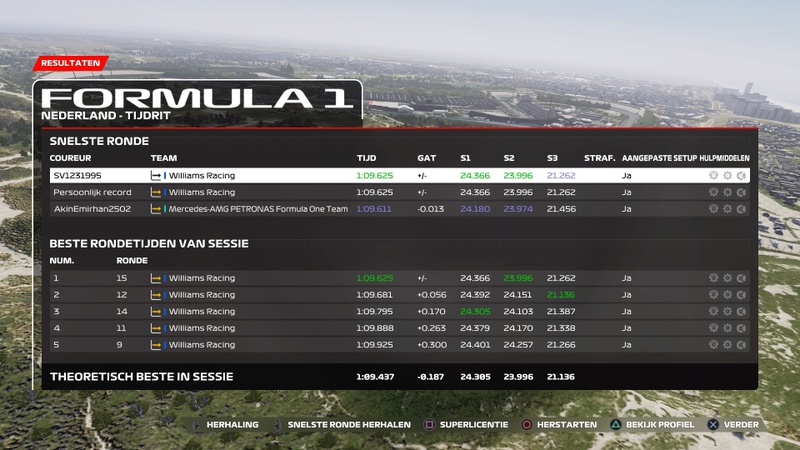This screenshot has width=800, height=450.
Task: Click platform icon in AkinEmirhan2502 row
Action: (x=156, y=209)
